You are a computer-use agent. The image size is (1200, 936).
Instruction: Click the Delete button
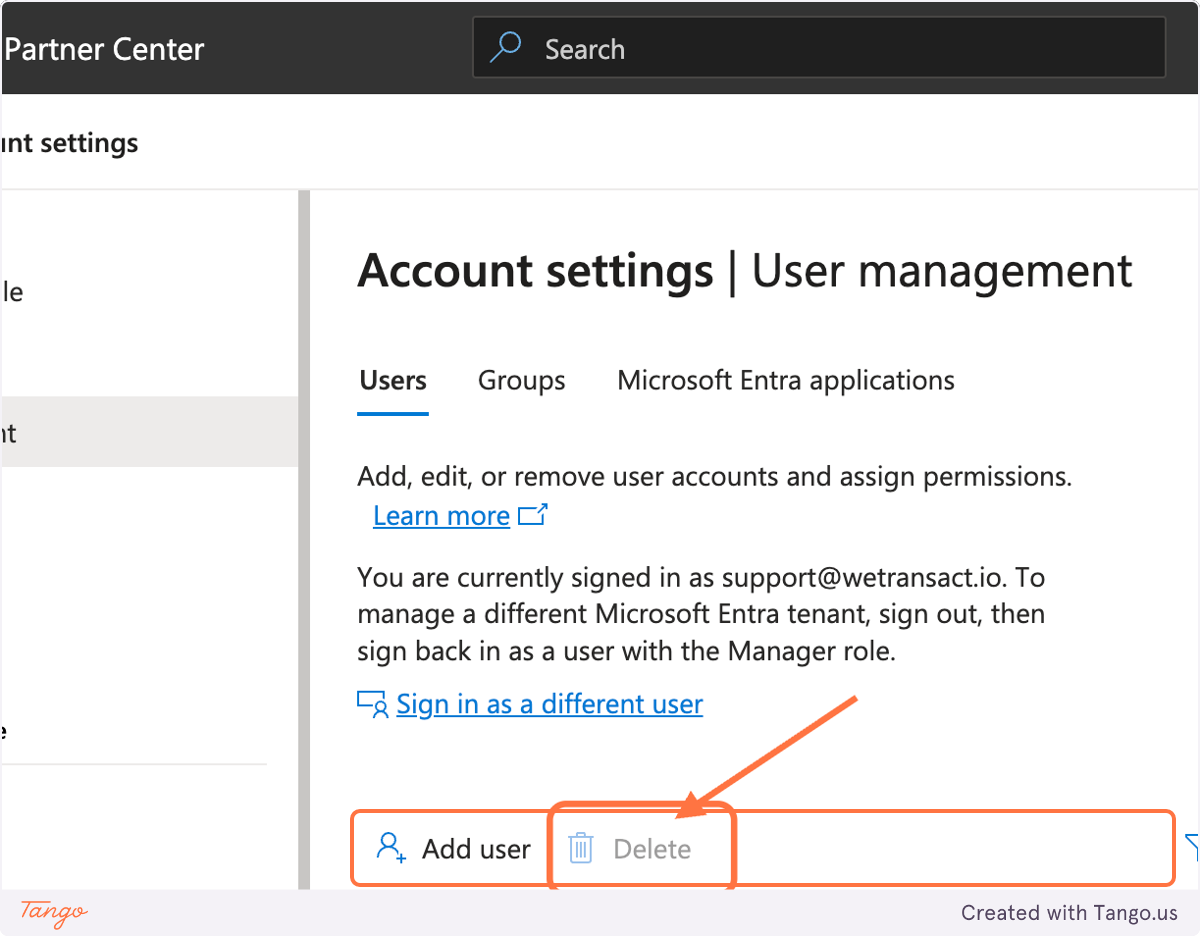pos(630,849)
